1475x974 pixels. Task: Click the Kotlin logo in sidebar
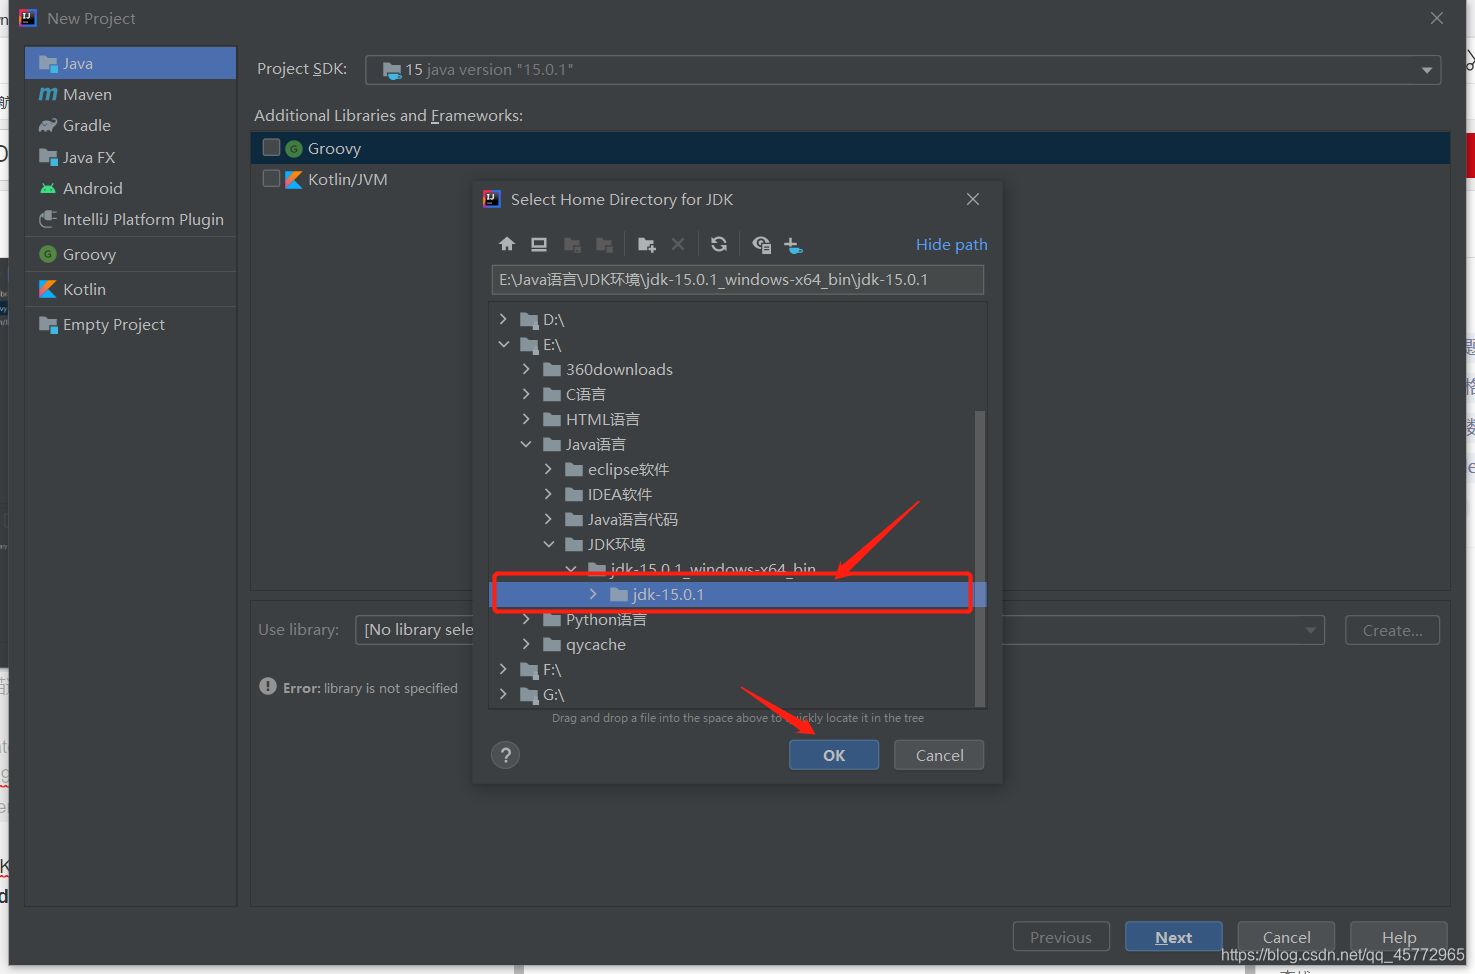pos(47,289)
